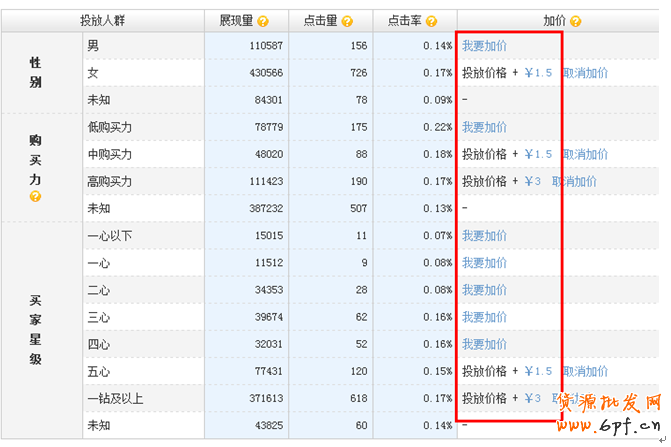The height and width of the screenshot is (447, 671).
Task: Click 我要加价 in the 二心 row
Action: click(x=484, y=290)
